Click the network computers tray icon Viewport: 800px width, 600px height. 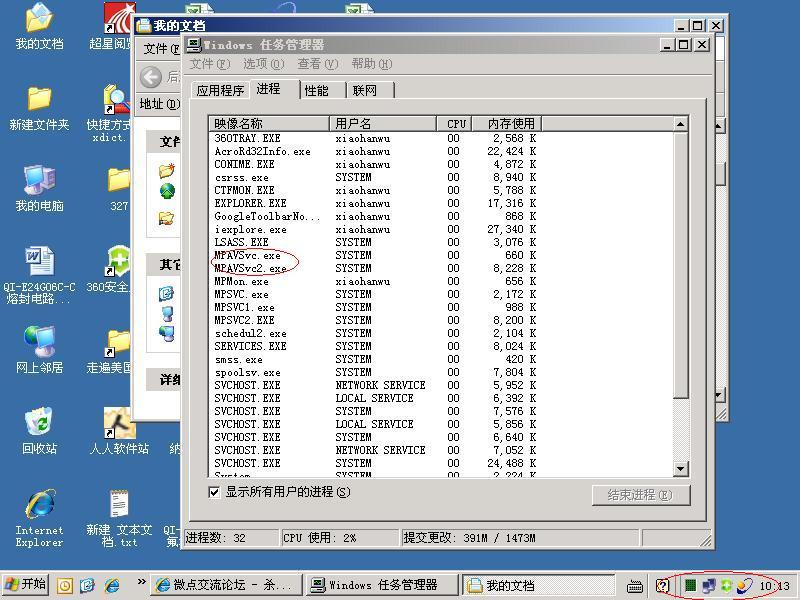(709, 585)
